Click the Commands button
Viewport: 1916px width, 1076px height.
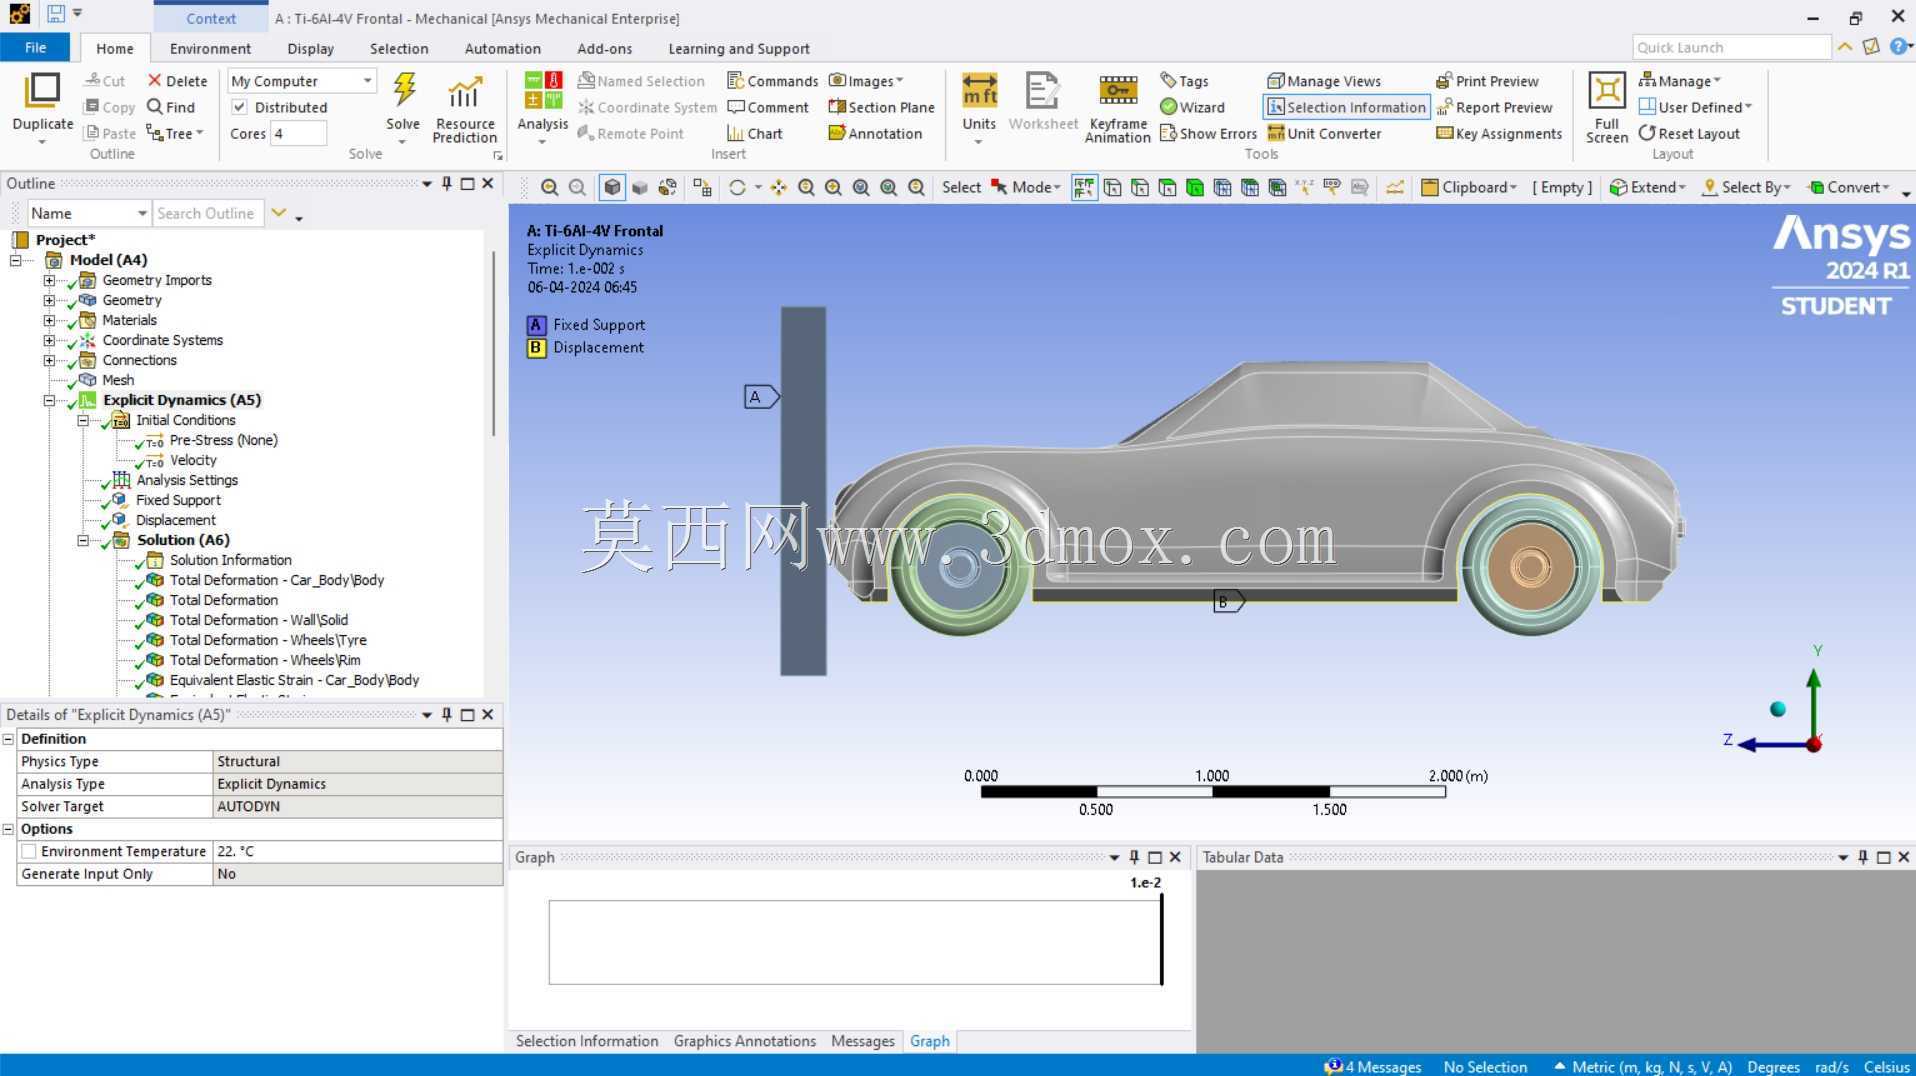[772, 81]
